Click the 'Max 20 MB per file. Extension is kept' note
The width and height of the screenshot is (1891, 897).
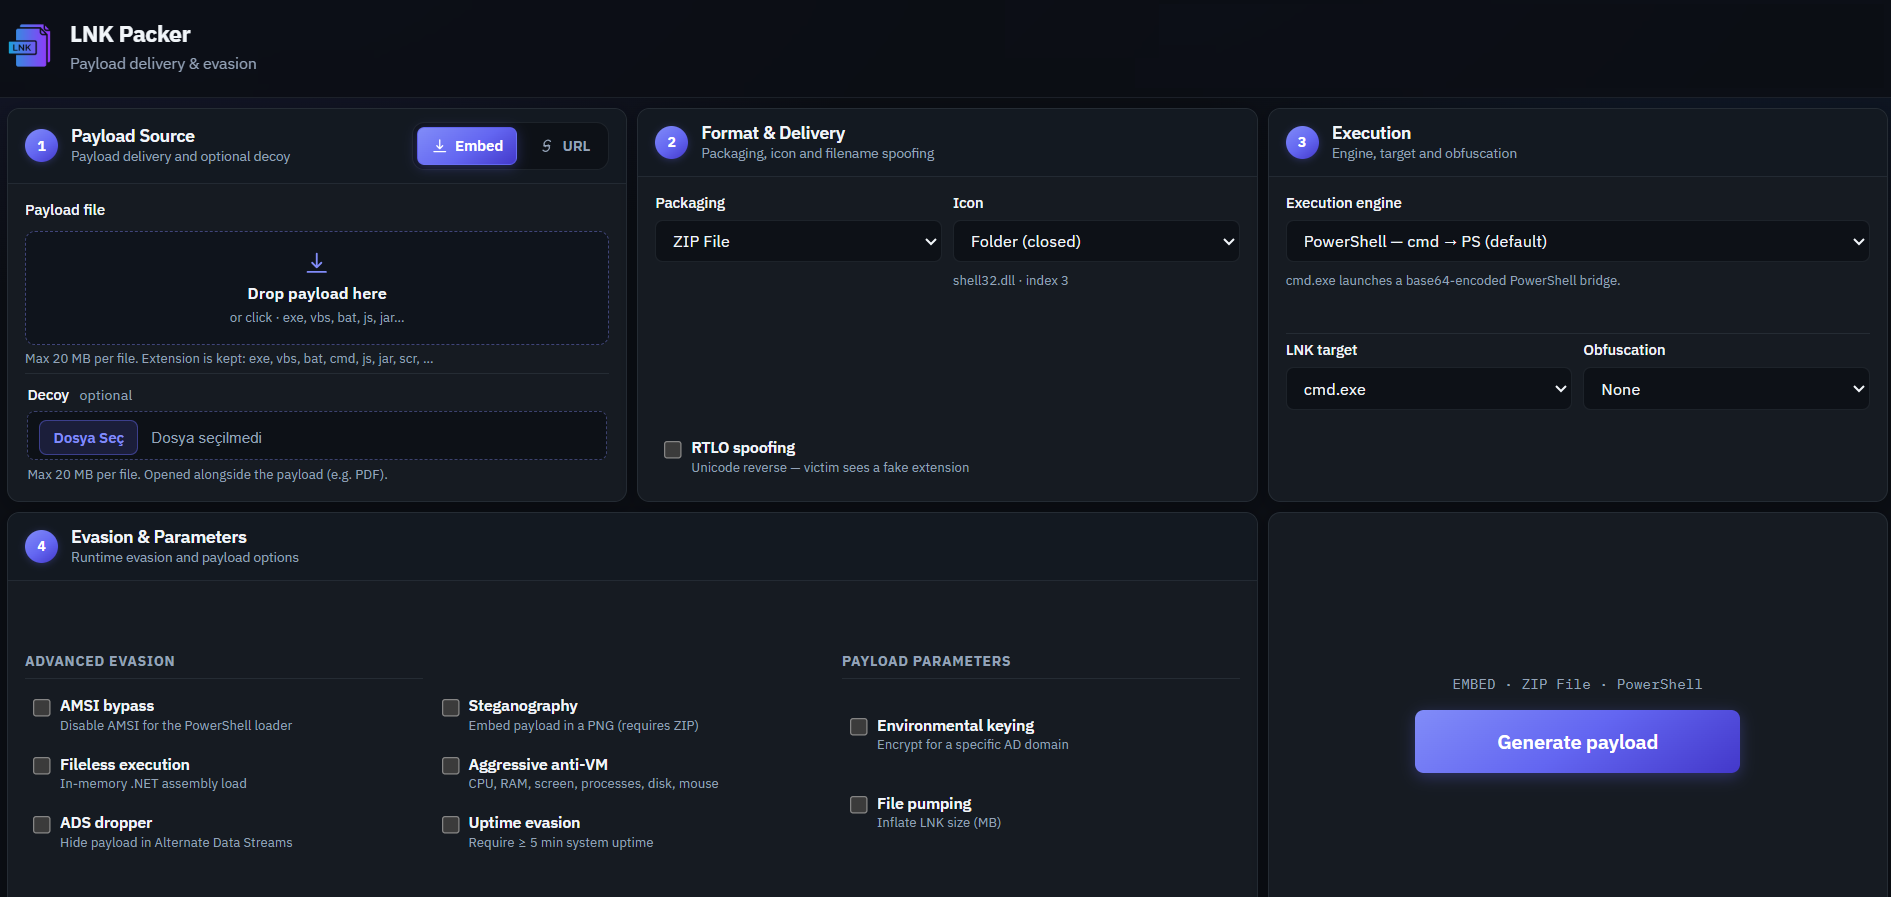(x=229, y=359)
